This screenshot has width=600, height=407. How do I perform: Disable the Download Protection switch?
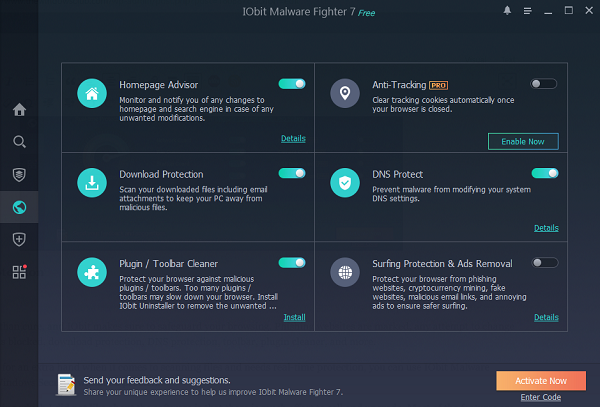pos(292,173)
